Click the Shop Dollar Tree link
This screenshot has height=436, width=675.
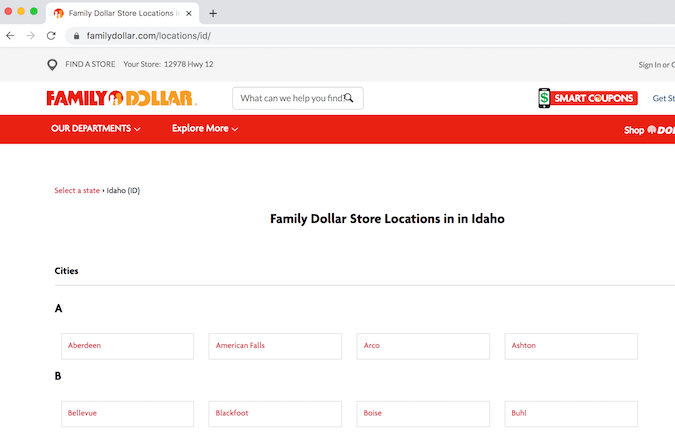[x=649, y=130]
